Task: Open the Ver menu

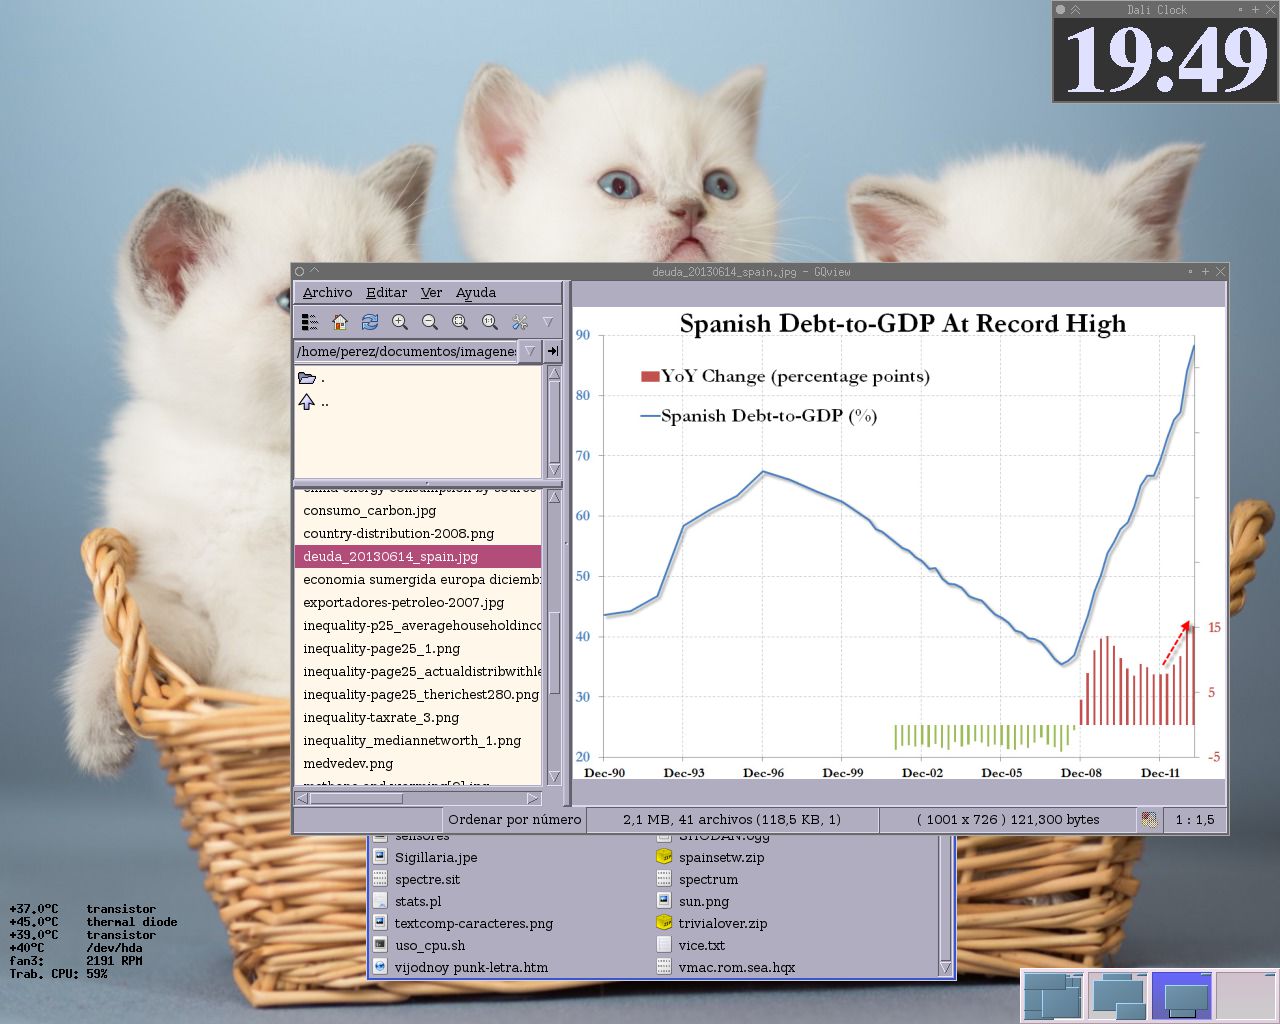Action: tap(431, 292)
